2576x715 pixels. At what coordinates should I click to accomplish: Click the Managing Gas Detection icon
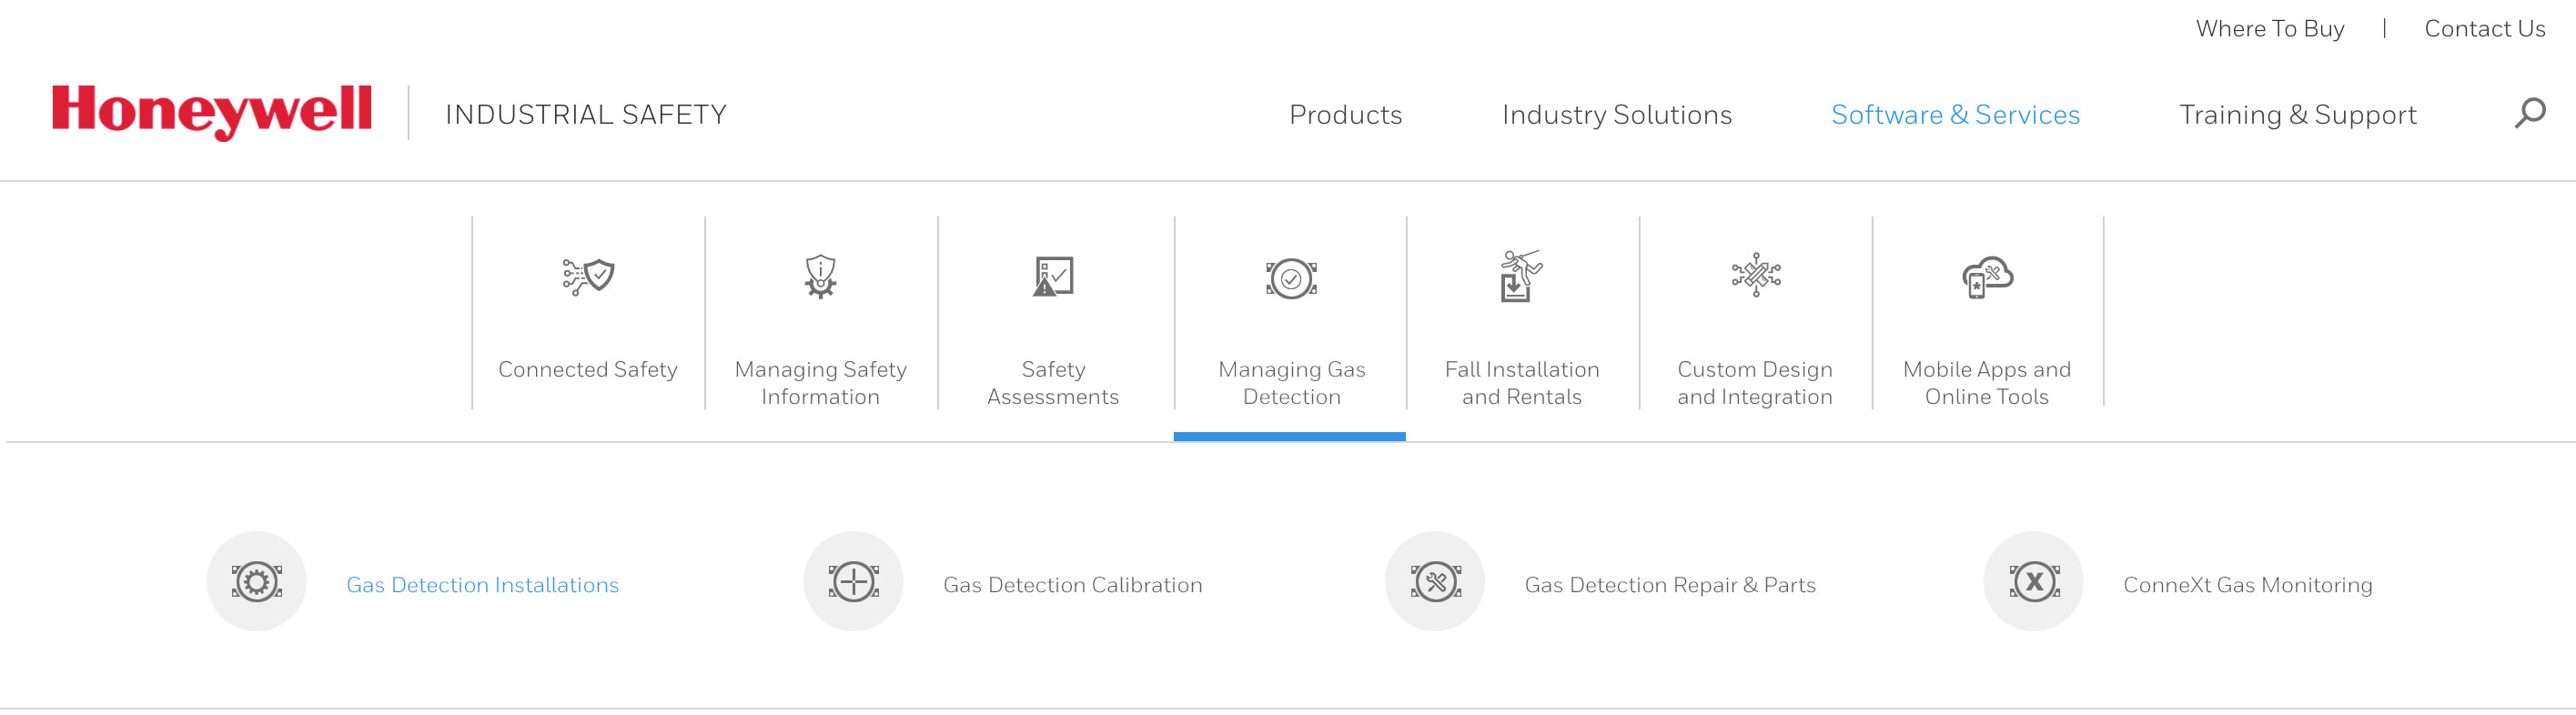click(x=1291, y=279)
